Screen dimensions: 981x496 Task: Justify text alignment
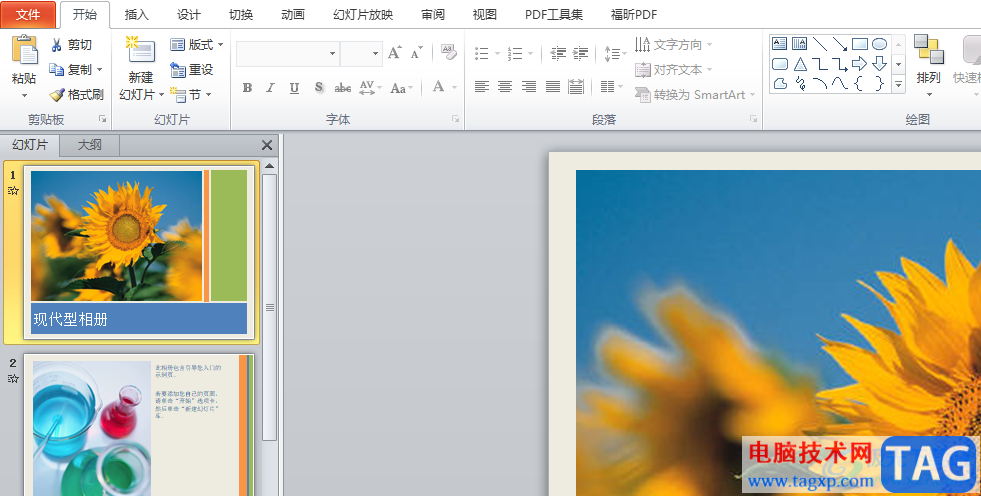click(552, 86)
